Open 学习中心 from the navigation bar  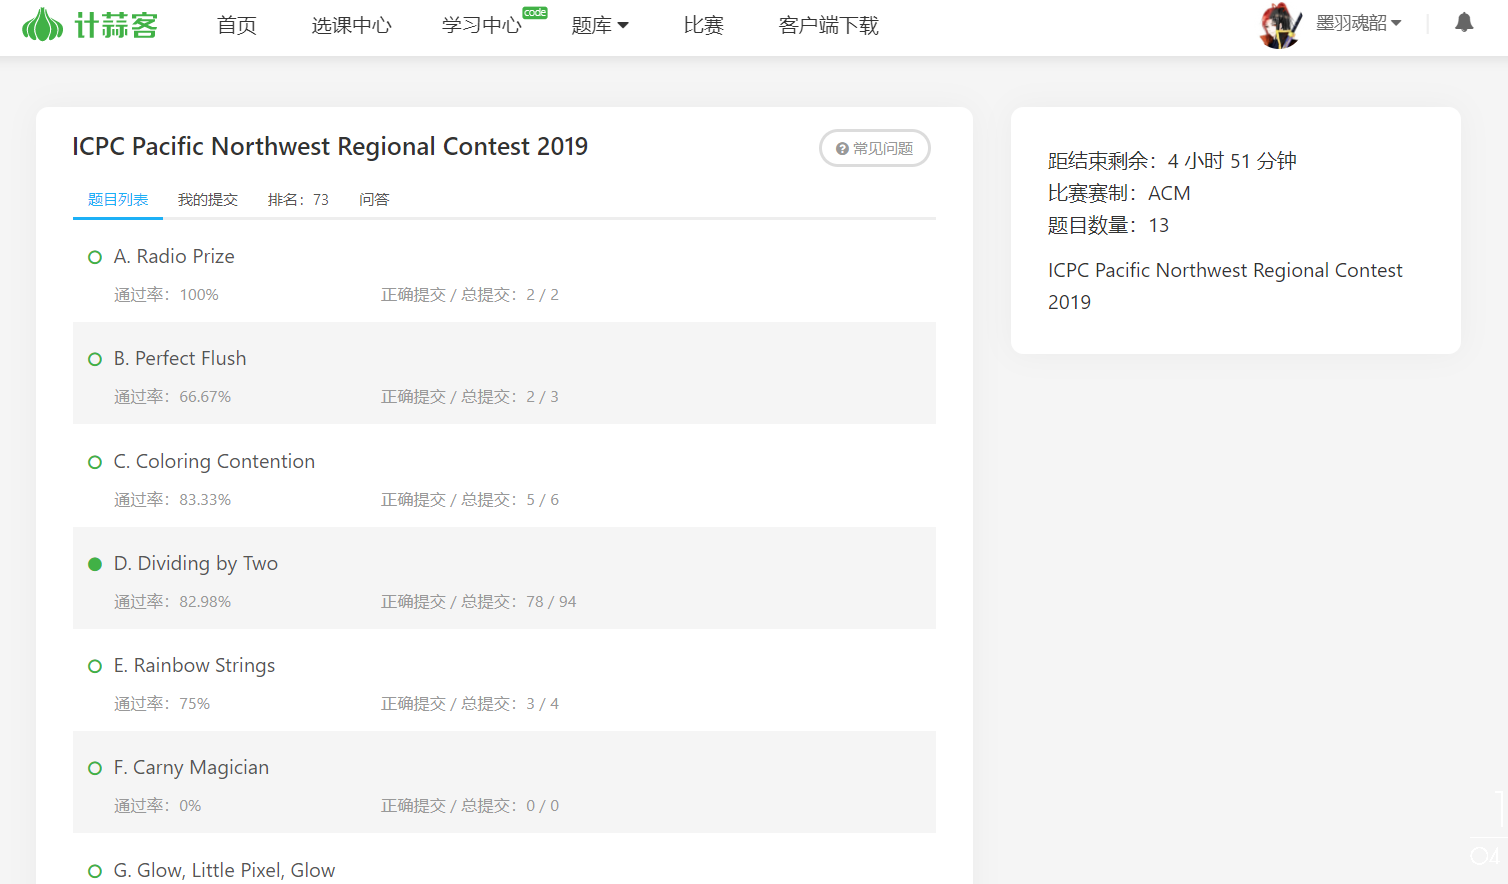pos(482,26)
